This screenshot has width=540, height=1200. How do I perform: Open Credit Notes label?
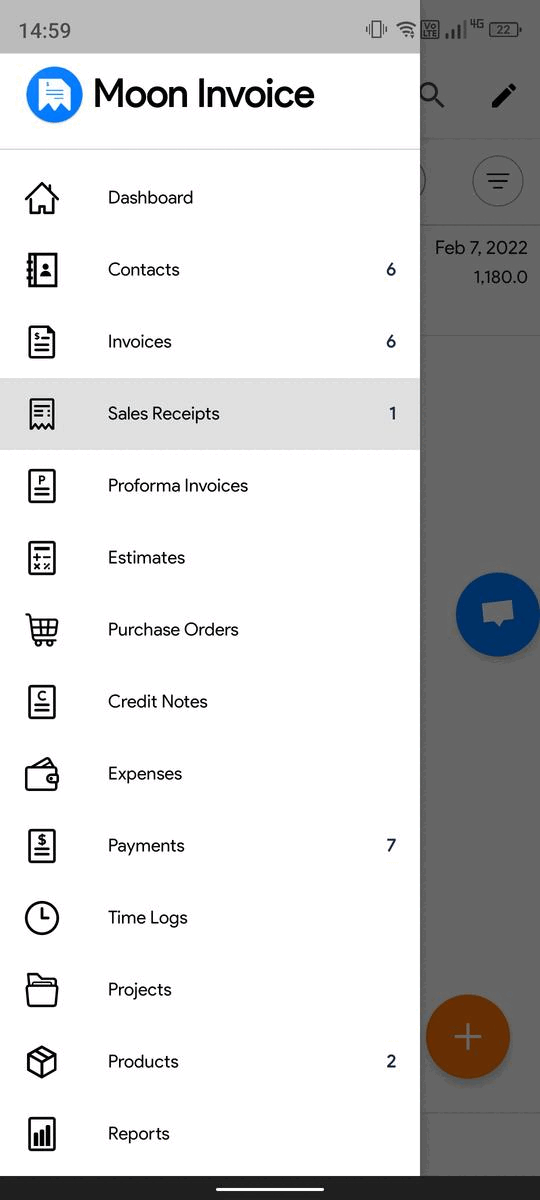coord(158,702)
